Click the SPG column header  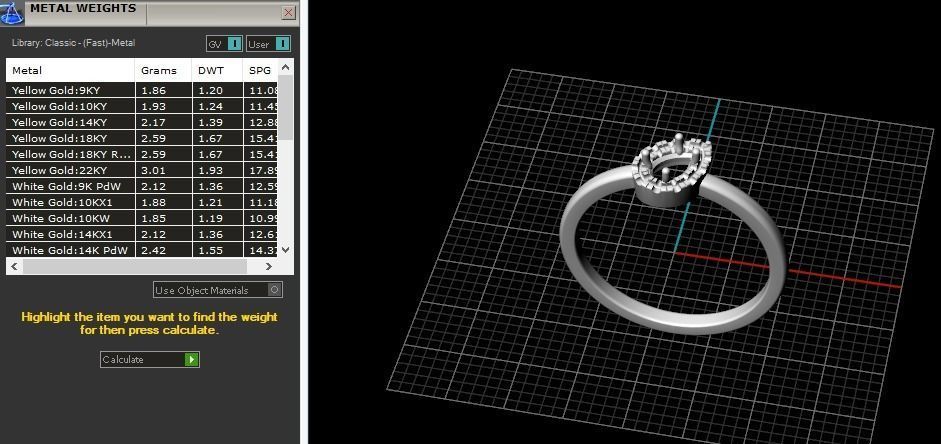coord(260,70)
